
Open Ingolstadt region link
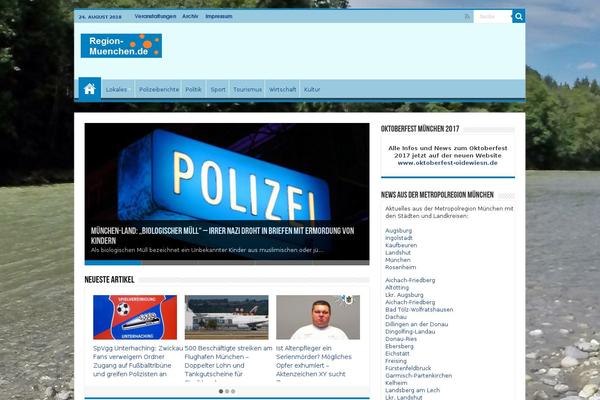[x=399, y=238]
